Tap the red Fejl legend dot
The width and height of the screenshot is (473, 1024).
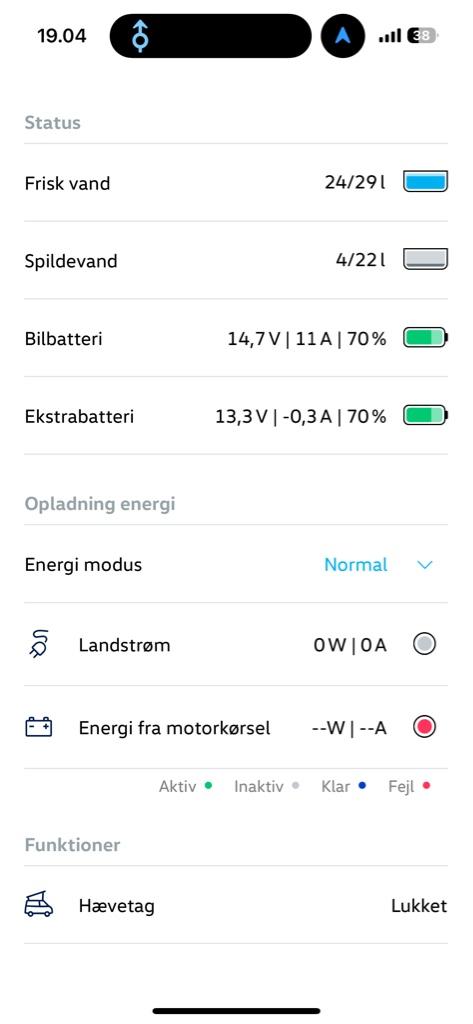[427, 786]
